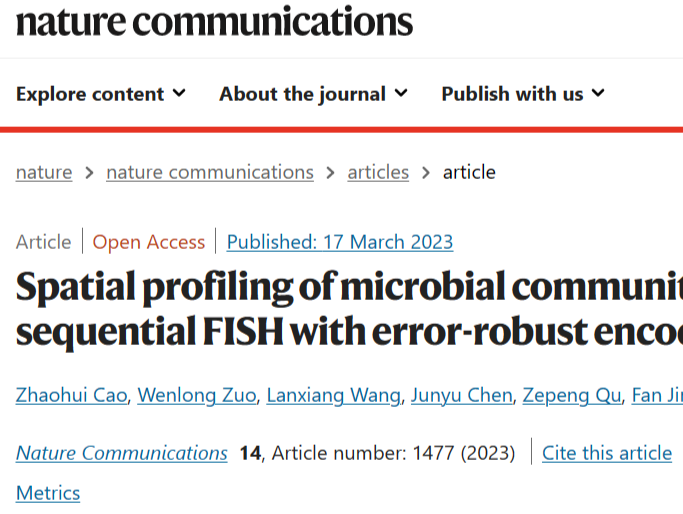This screenshot has height=514, width=683.
Task: Go to the nature breadcrumb link
Action: tap(44, 172)
